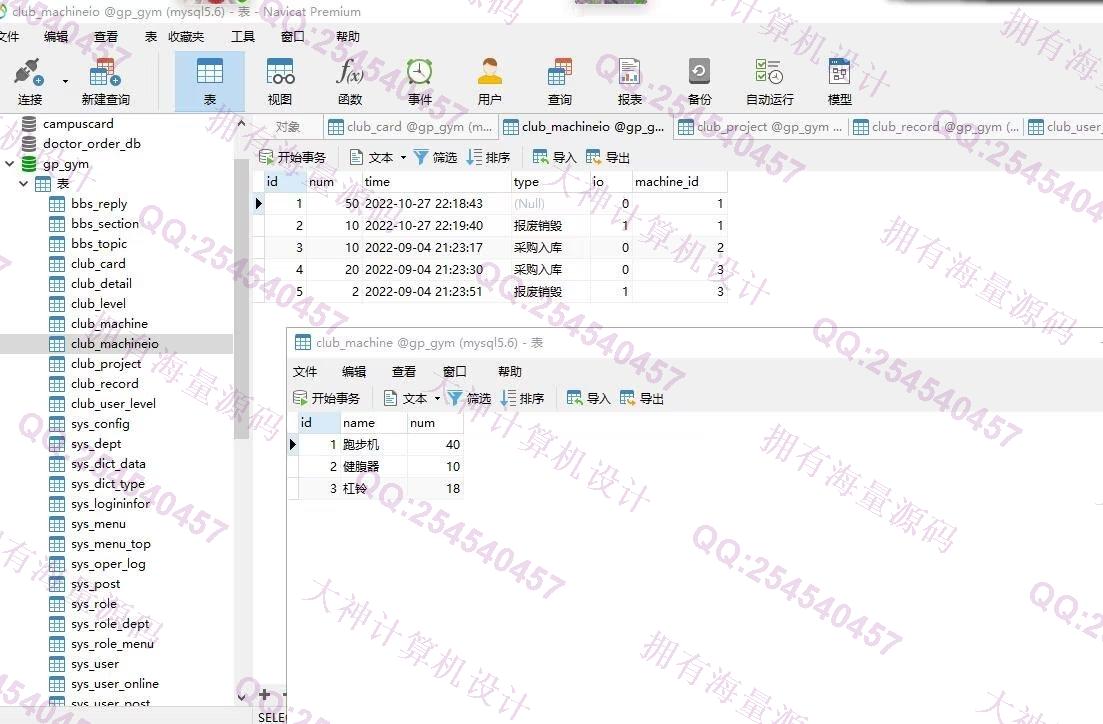1103x724 pixels.
Task: Select the club_machine table in tree
Action: (x=109, y=324)
